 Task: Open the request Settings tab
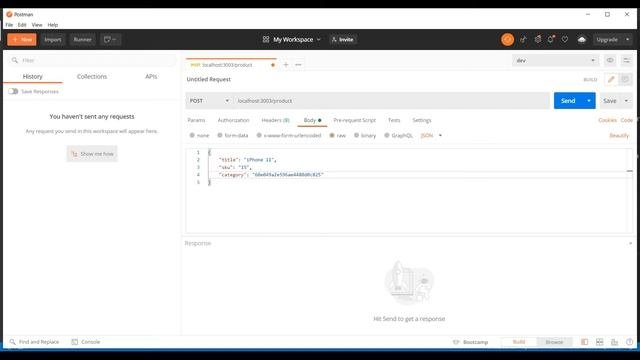422,120
